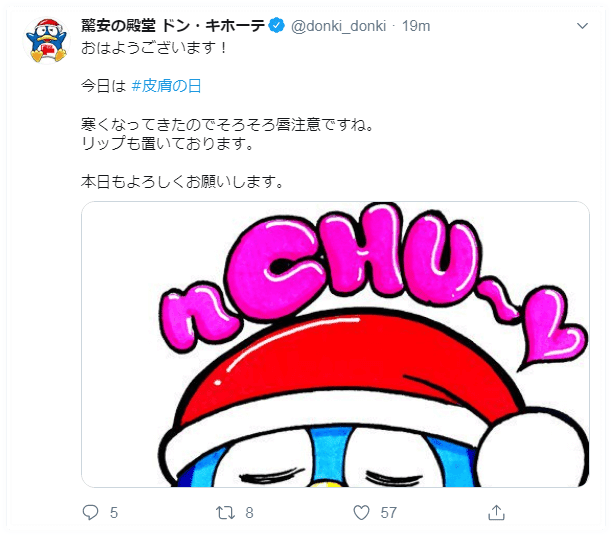Click the blue verified badge next to the name

pos(277,26)
